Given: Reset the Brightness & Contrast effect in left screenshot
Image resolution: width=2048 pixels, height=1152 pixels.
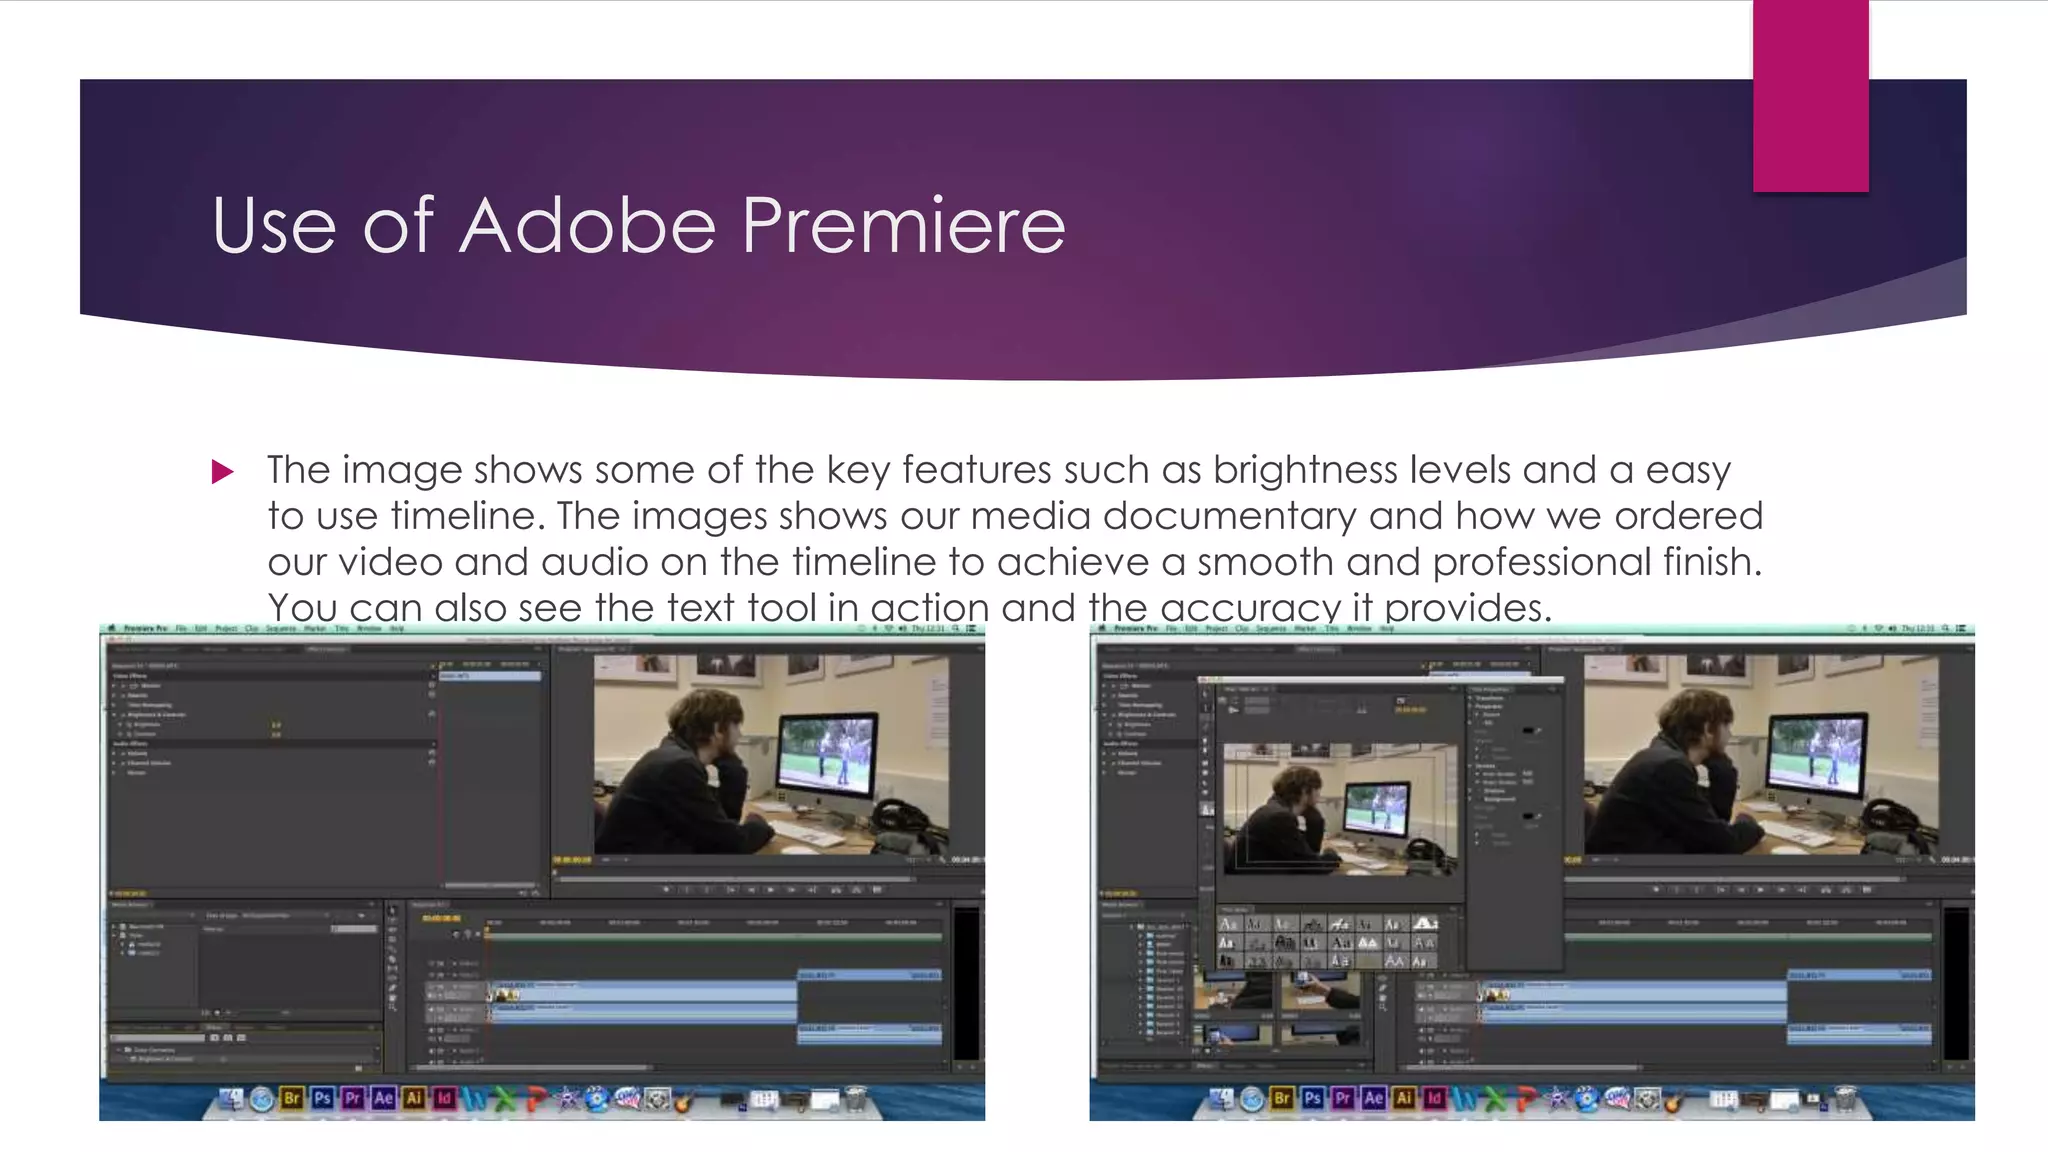Looking at the screenshot, I should click(x=432, y=714).
